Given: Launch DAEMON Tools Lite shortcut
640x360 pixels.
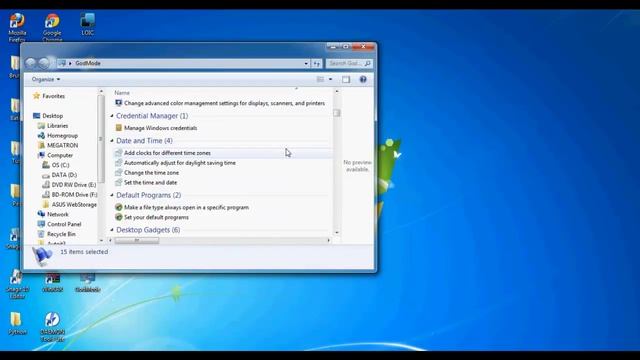Looking at the screenshot, I should pos(52,327).
